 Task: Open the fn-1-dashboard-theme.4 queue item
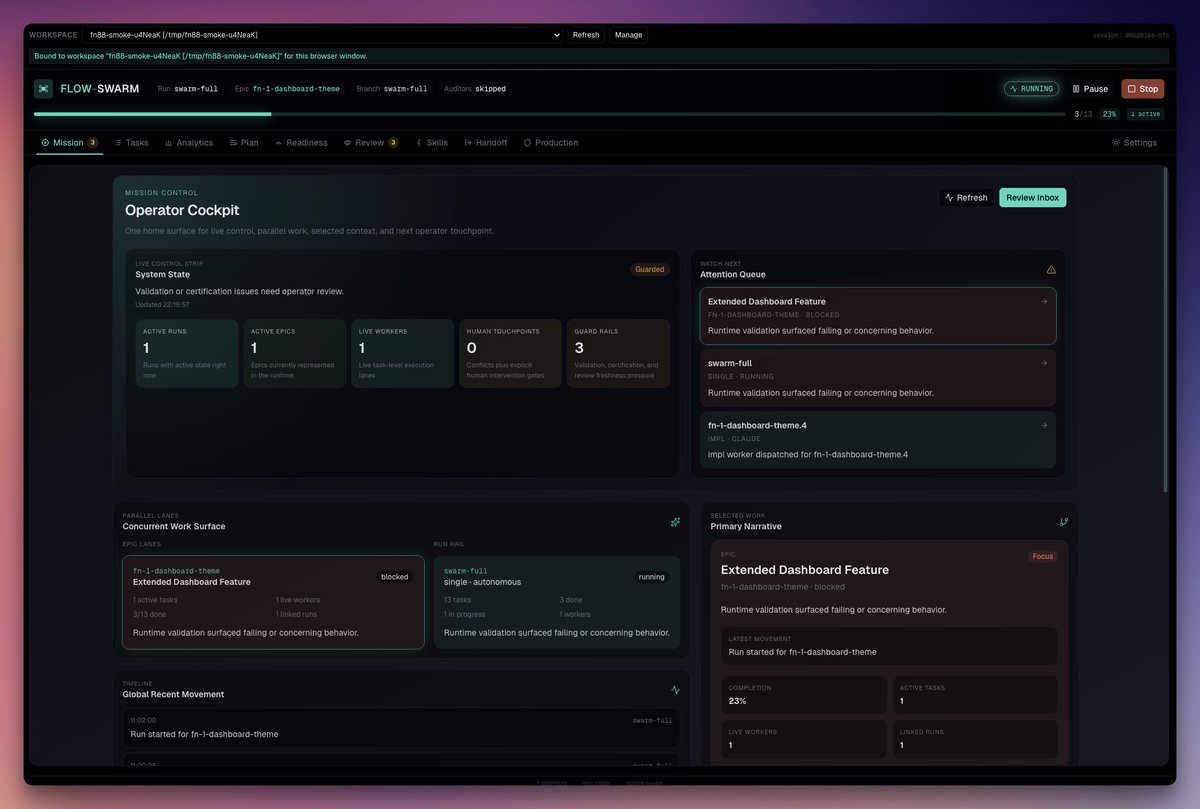[x=878, y=440]
